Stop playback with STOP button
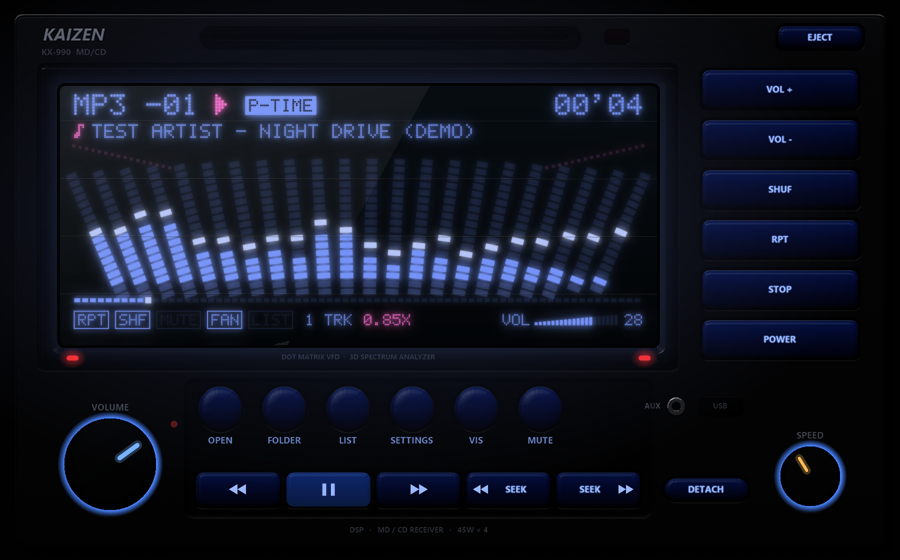This screenshot has height=560, width=900. (779, 289)
